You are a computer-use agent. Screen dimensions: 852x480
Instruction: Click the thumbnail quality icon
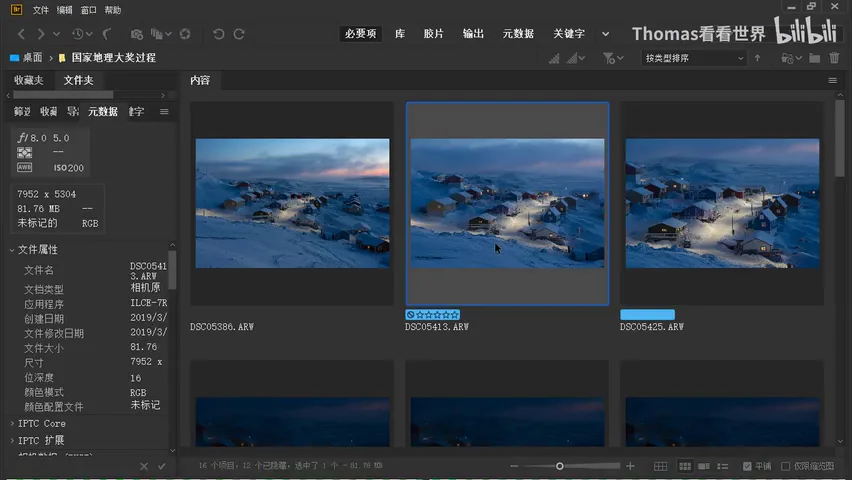(x=554, y=58)
